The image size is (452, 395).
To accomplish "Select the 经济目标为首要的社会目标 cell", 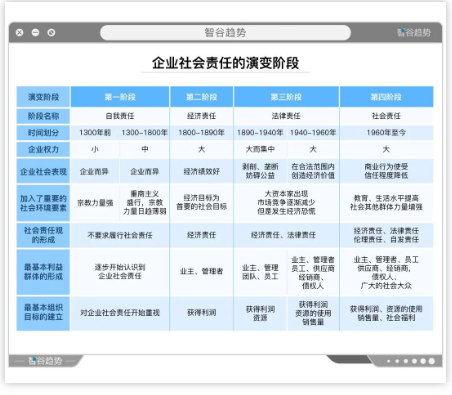I will pyautogui.click(x=202, y=202).
